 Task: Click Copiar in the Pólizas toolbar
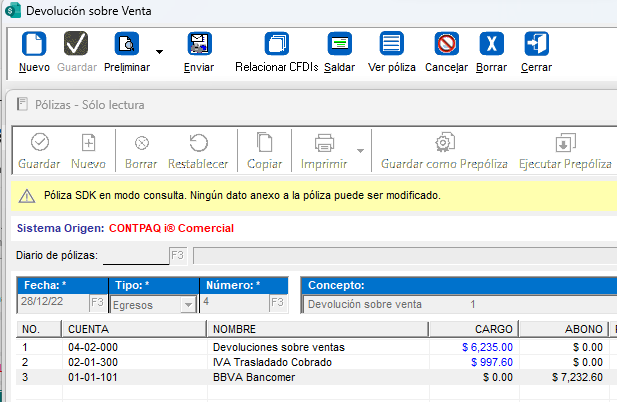pyautogui.click(x=264, y=150)
